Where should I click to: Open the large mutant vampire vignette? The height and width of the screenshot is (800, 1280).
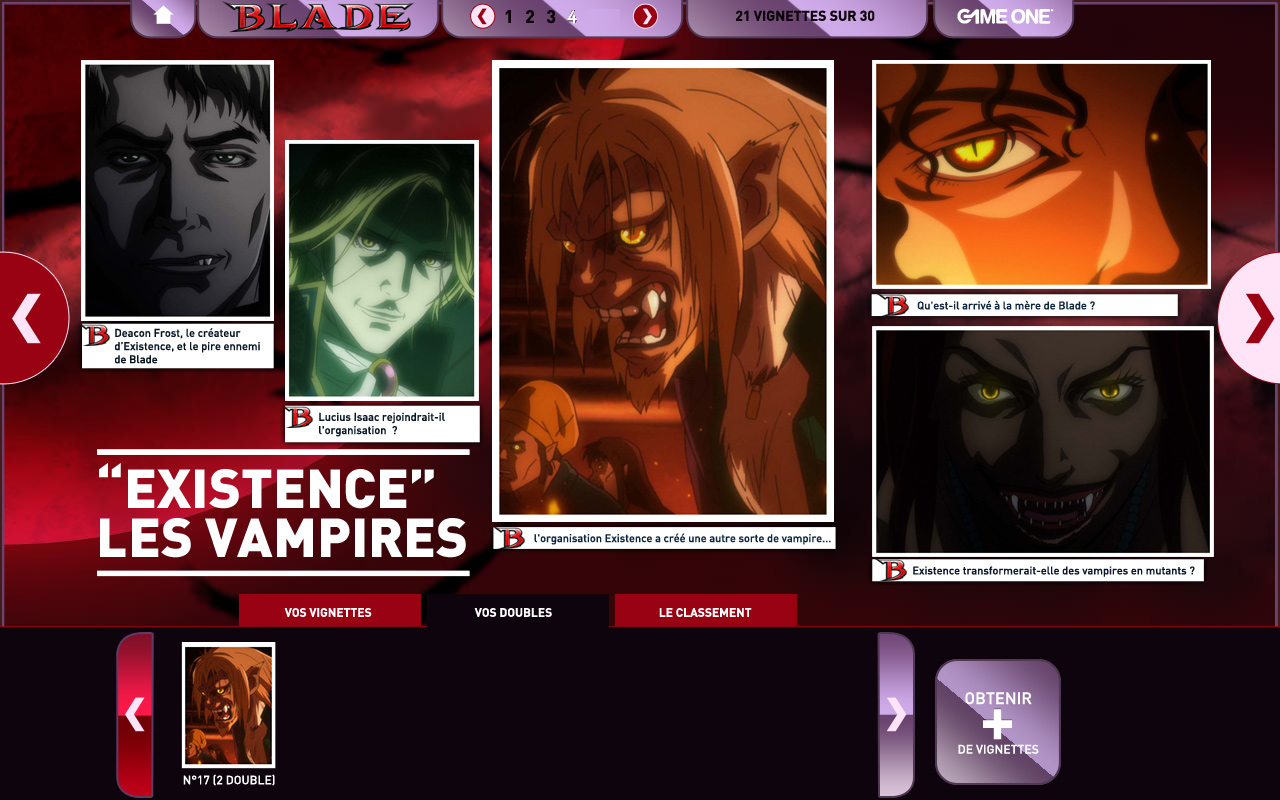663,291
